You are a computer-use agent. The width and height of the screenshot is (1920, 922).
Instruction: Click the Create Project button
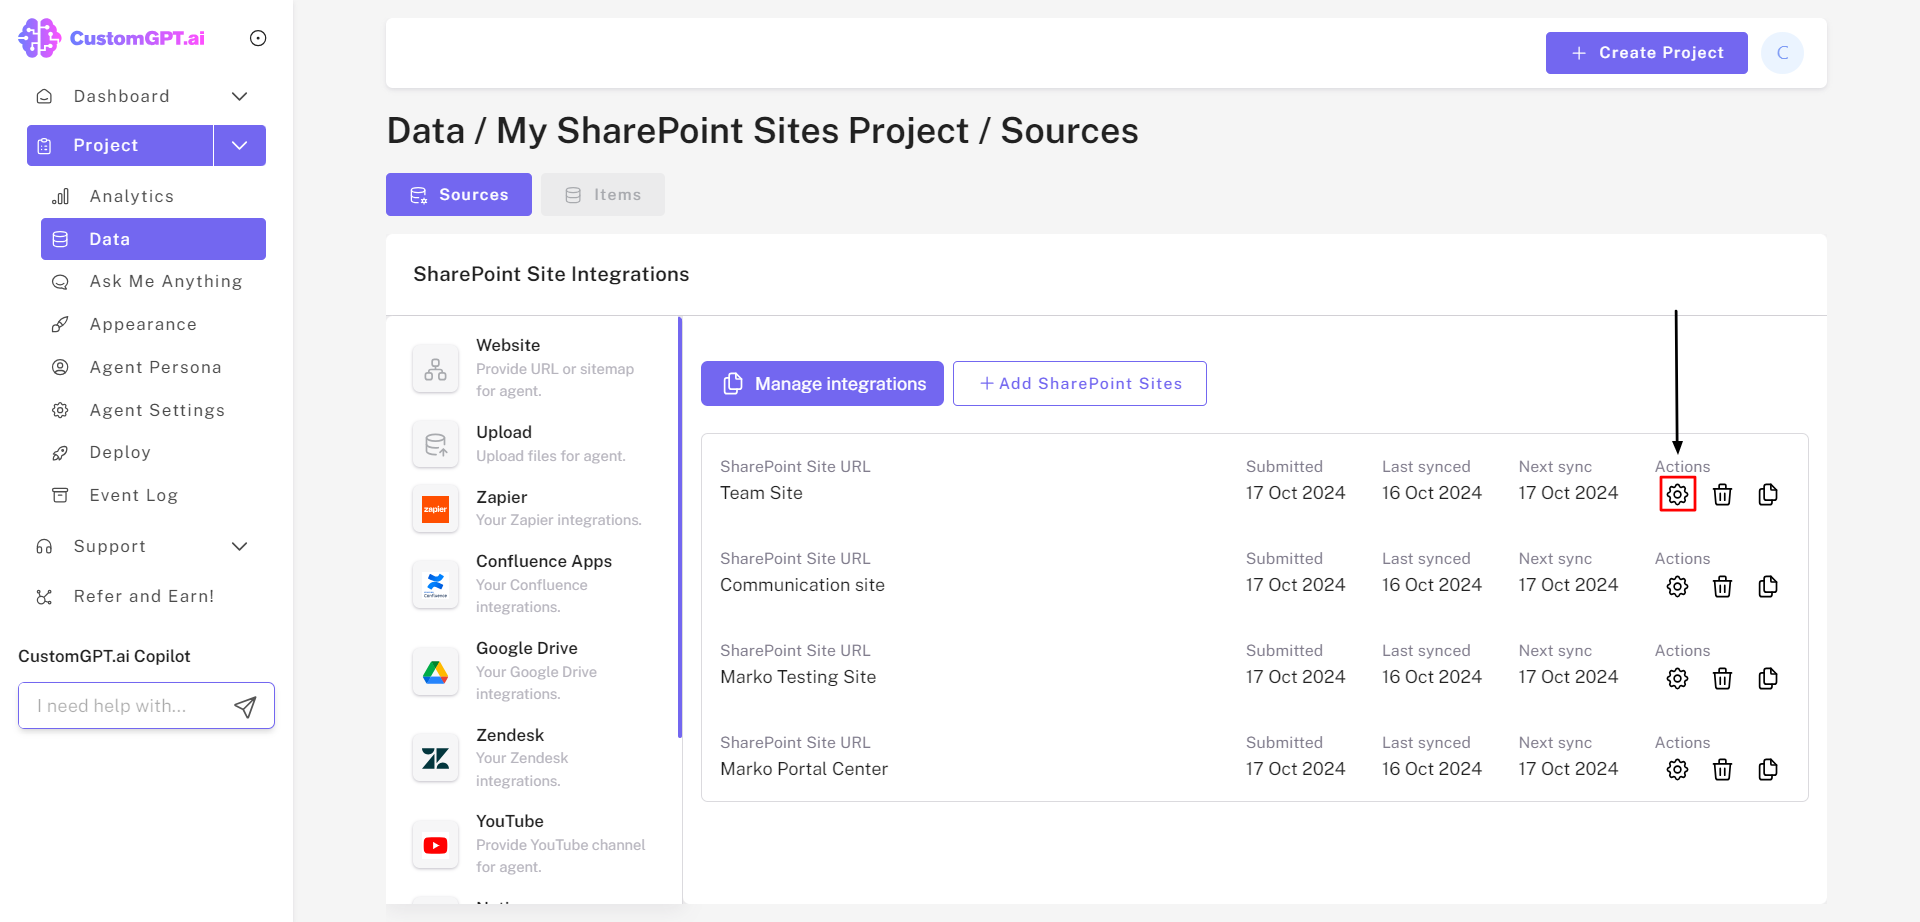[1647, 53]
